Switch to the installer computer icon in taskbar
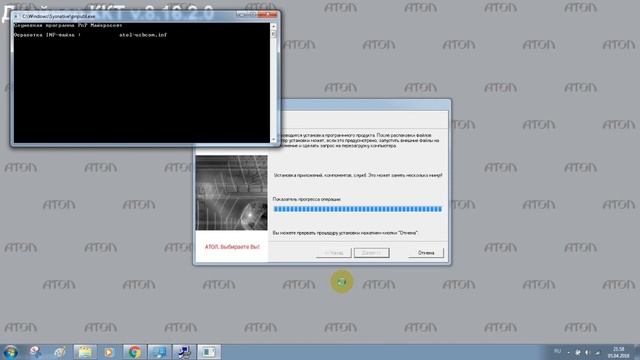The image size is (640, 360). [x=184, y=352]
